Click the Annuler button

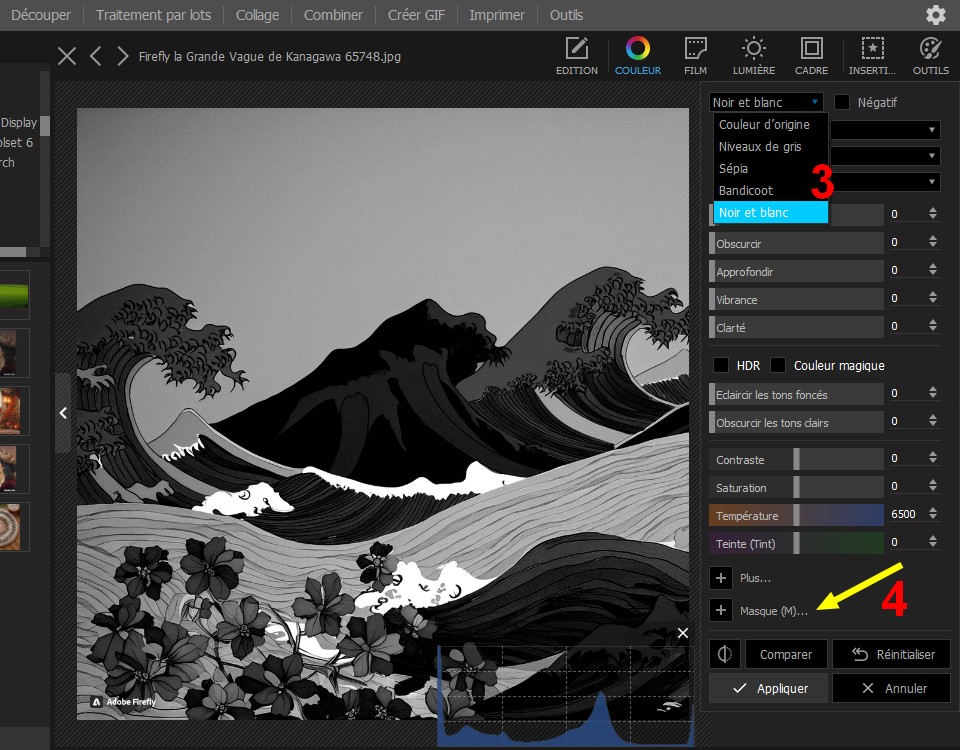(x=891, y=688)
